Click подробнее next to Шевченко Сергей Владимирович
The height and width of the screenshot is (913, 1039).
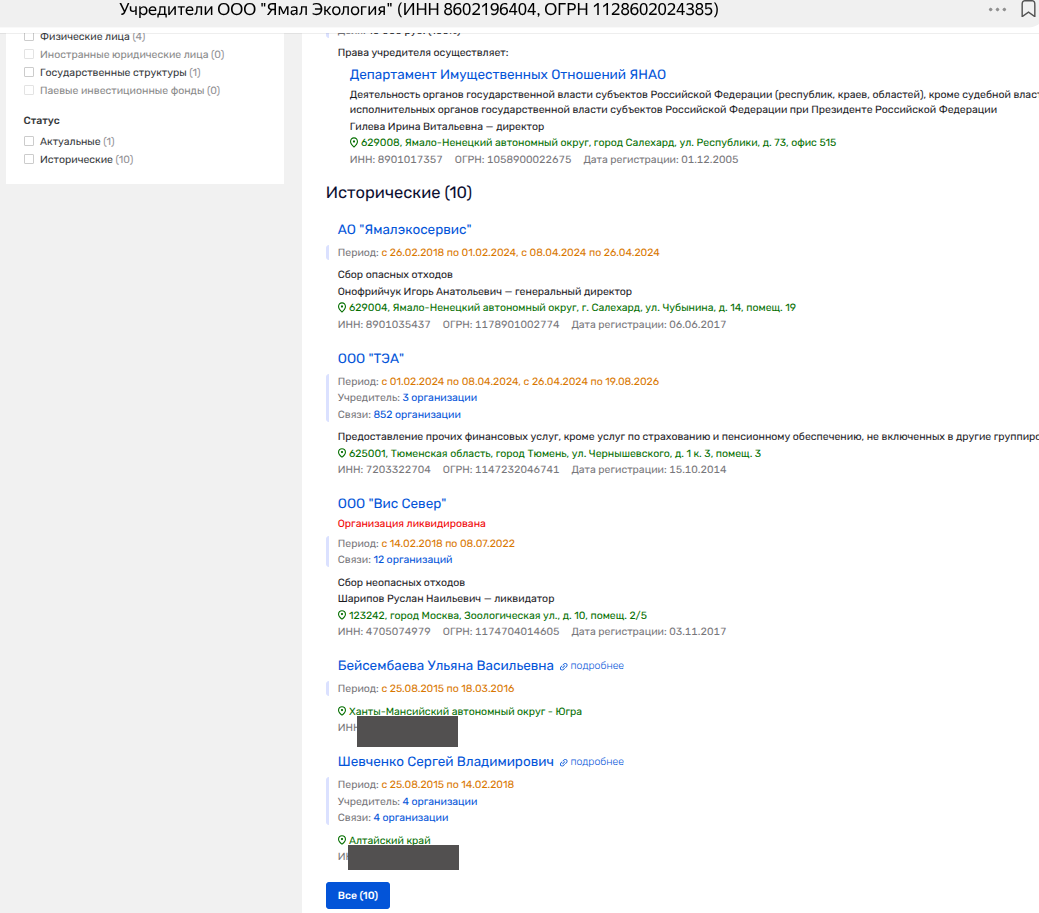coord(597,762)
